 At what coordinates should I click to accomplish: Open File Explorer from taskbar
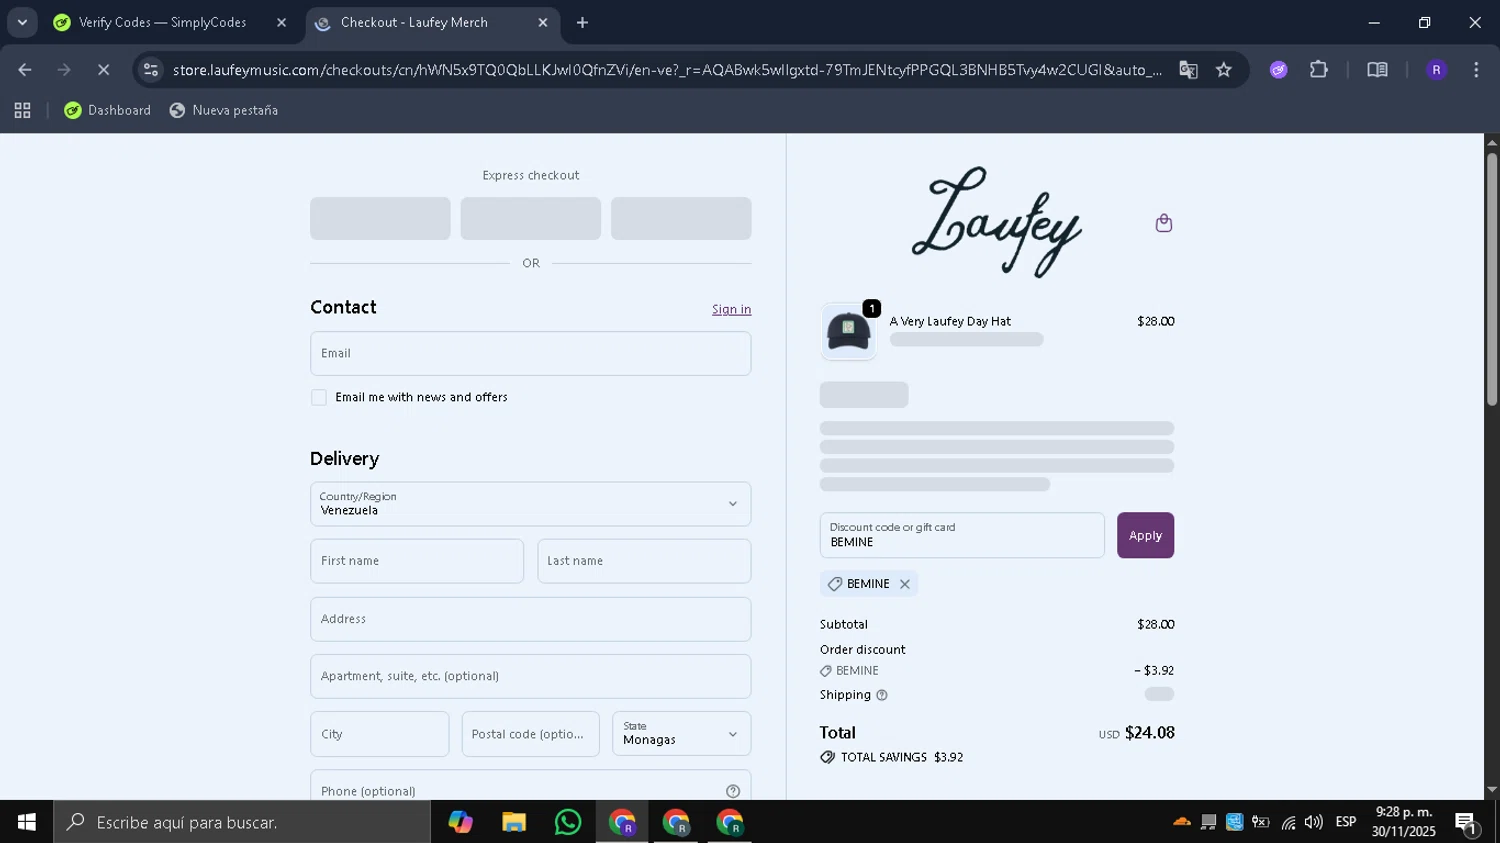point(514,822)
